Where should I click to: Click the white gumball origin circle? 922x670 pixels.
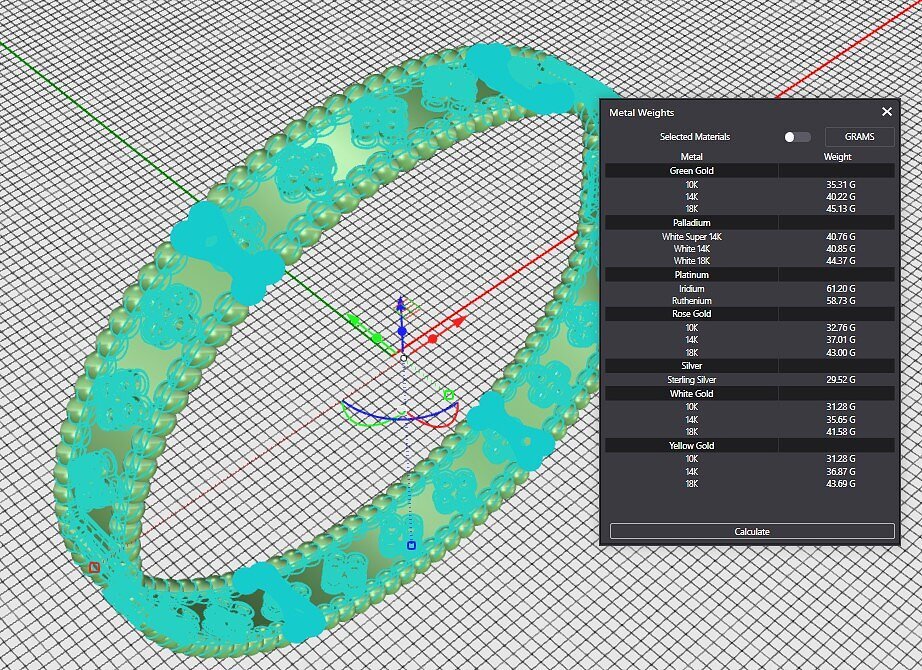(402, 357)
